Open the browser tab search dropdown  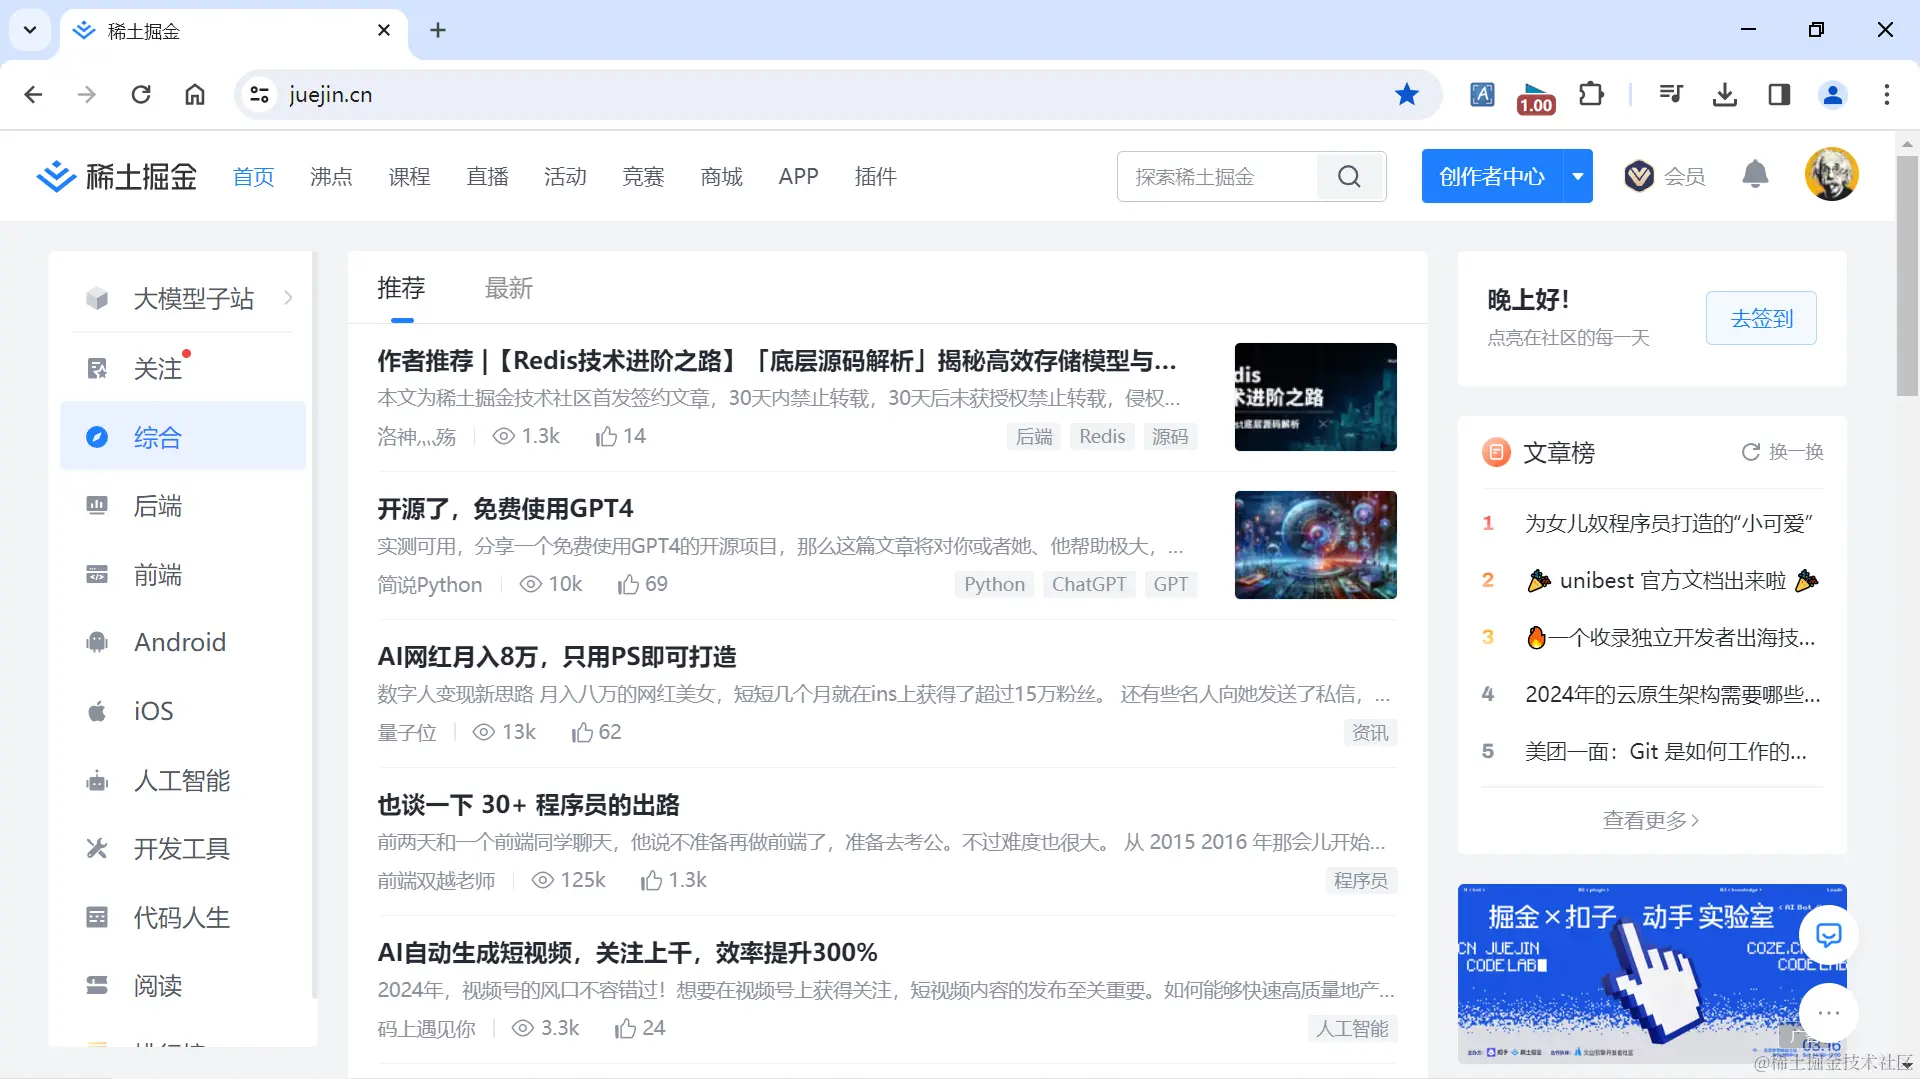[x=29, y=30]
